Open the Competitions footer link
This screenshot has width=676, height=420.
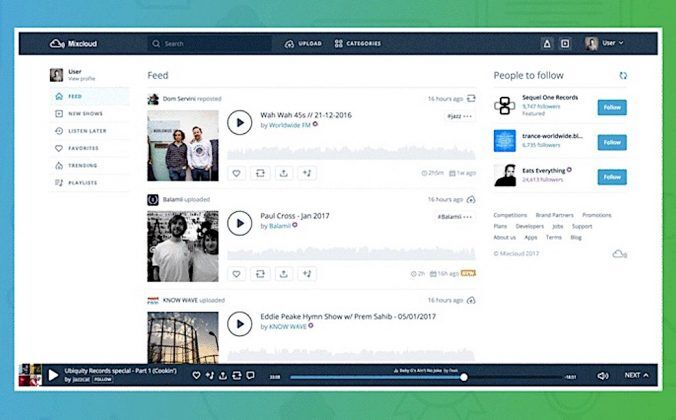click(x=510, y=215)
